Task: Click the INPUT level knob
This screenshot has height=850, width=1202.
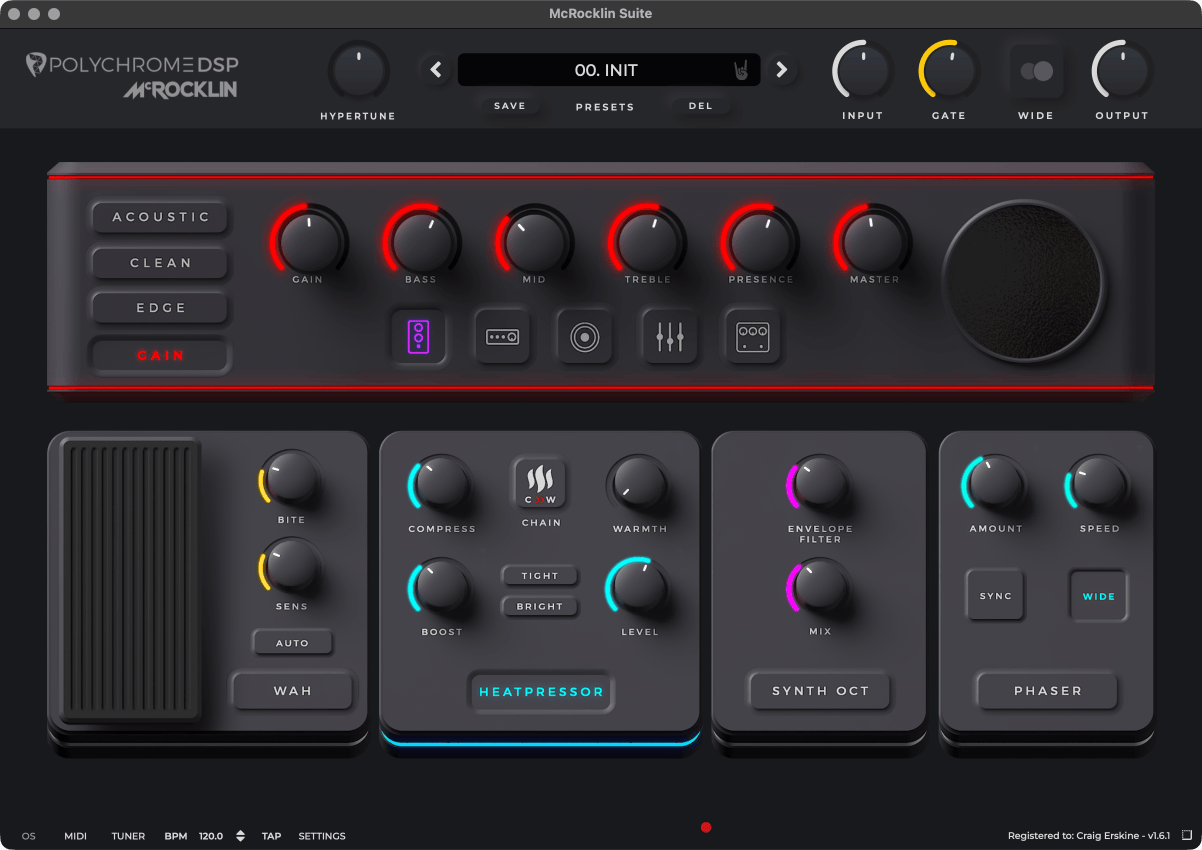Action: coord(862,72)
